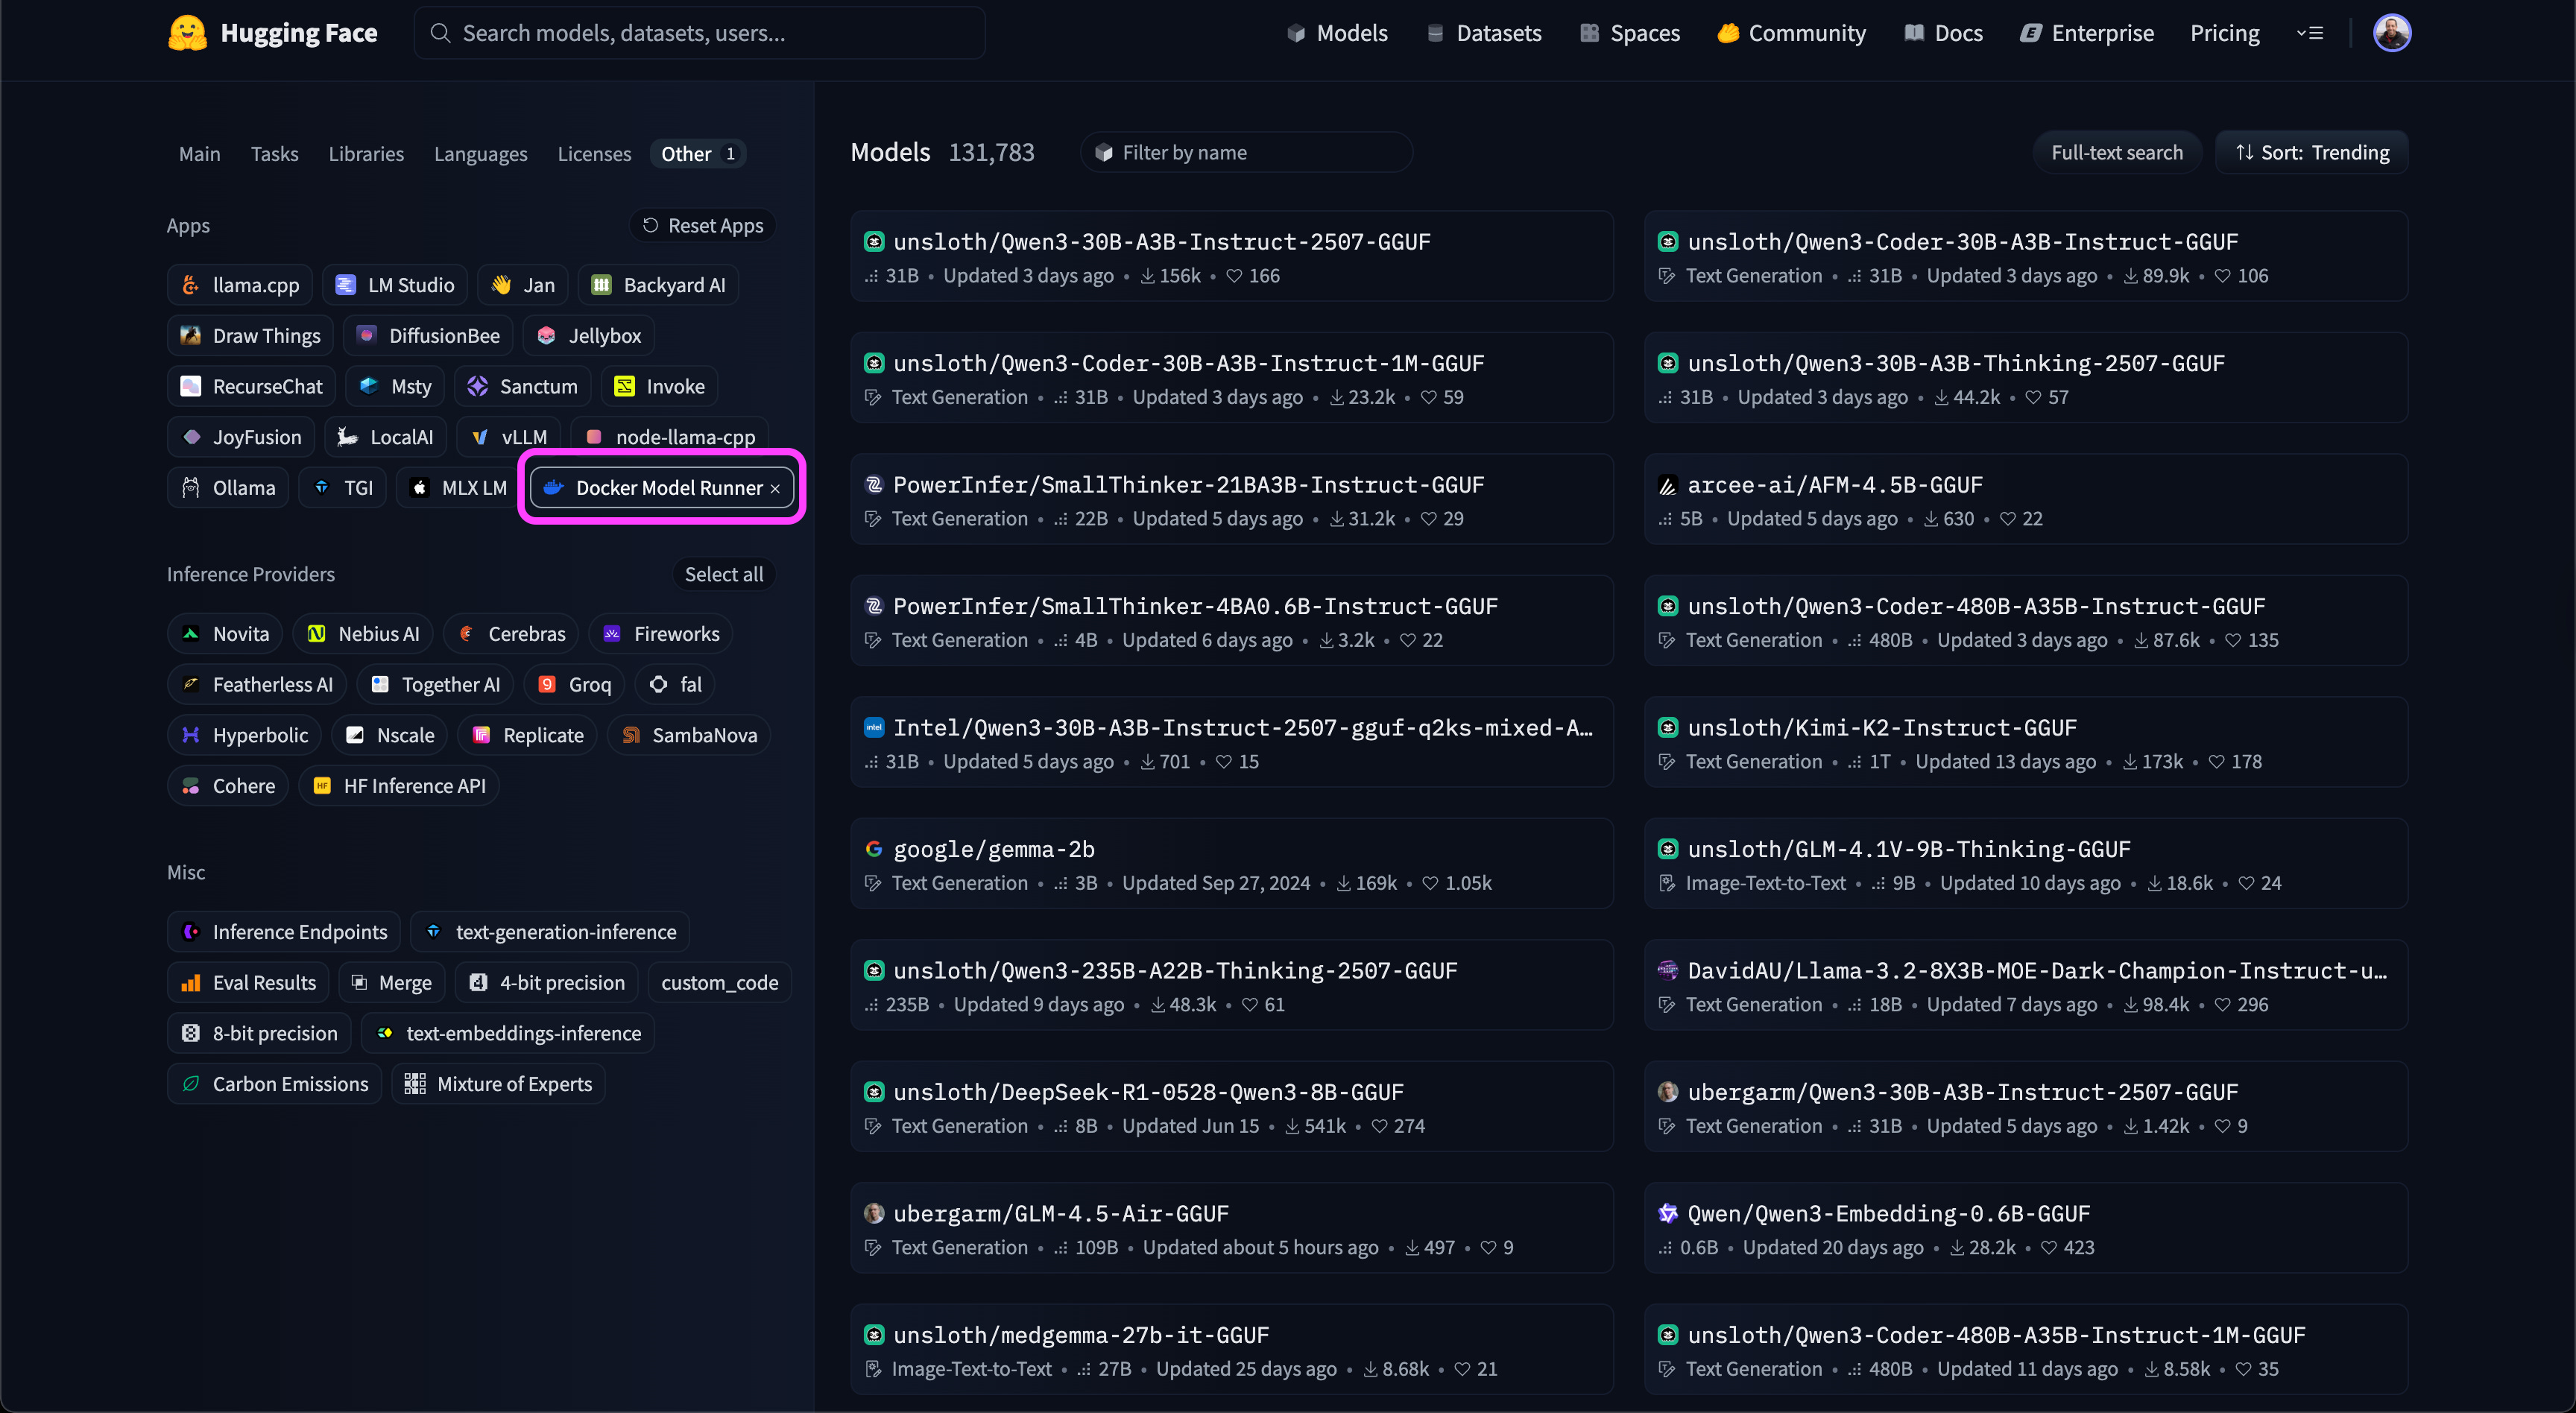Choose the Cerebras inference provider
This screenshot has width=2576, height=1413.
(x=511, y=634)
